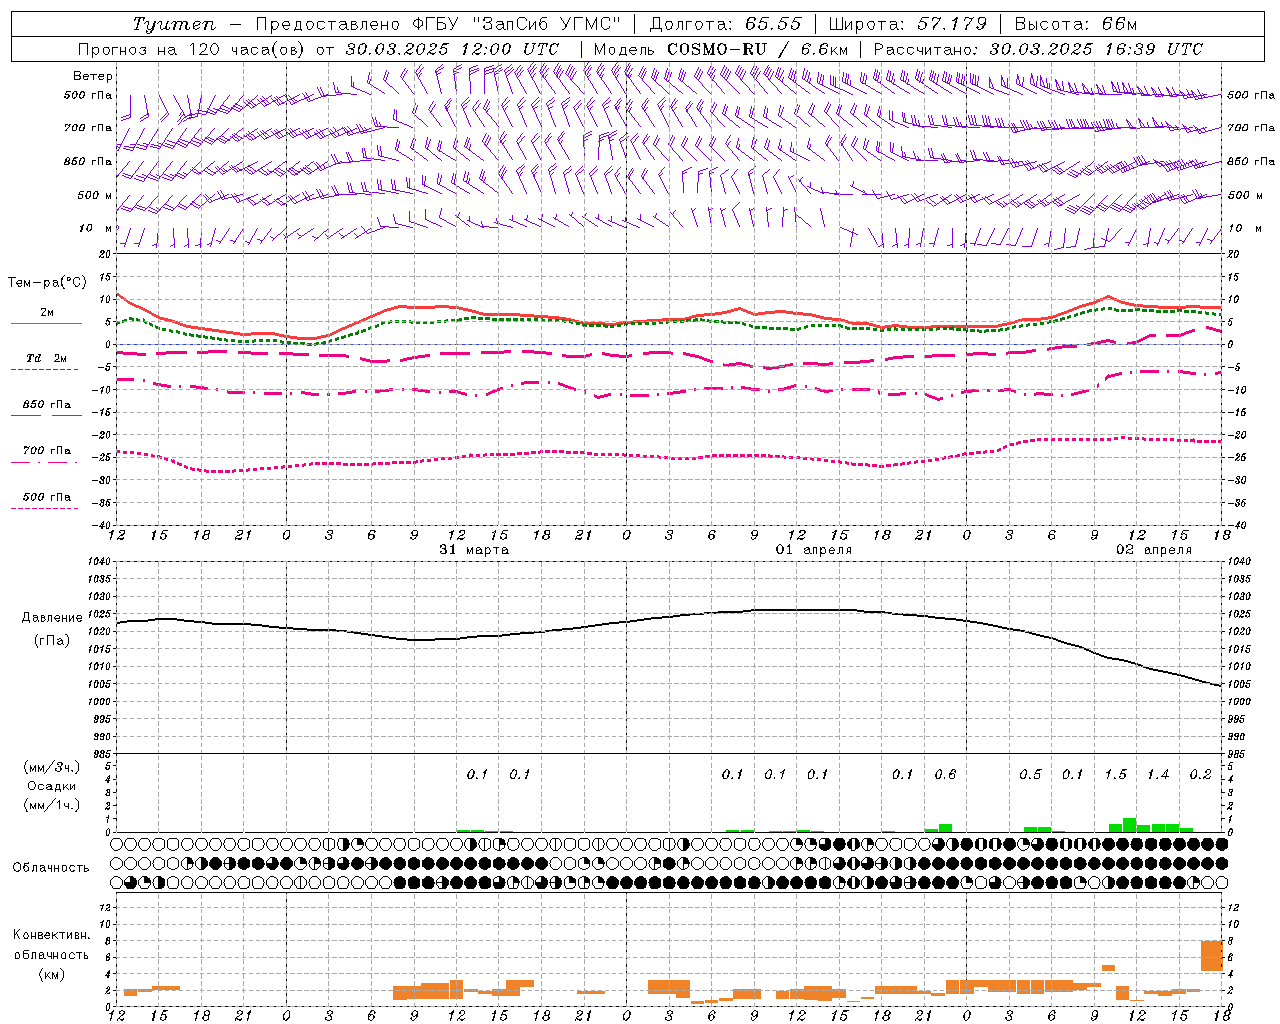The image size is (1280, 1024).
Task: Click the '0.5' precipitation value
Action: click(x=1030, y=774)
